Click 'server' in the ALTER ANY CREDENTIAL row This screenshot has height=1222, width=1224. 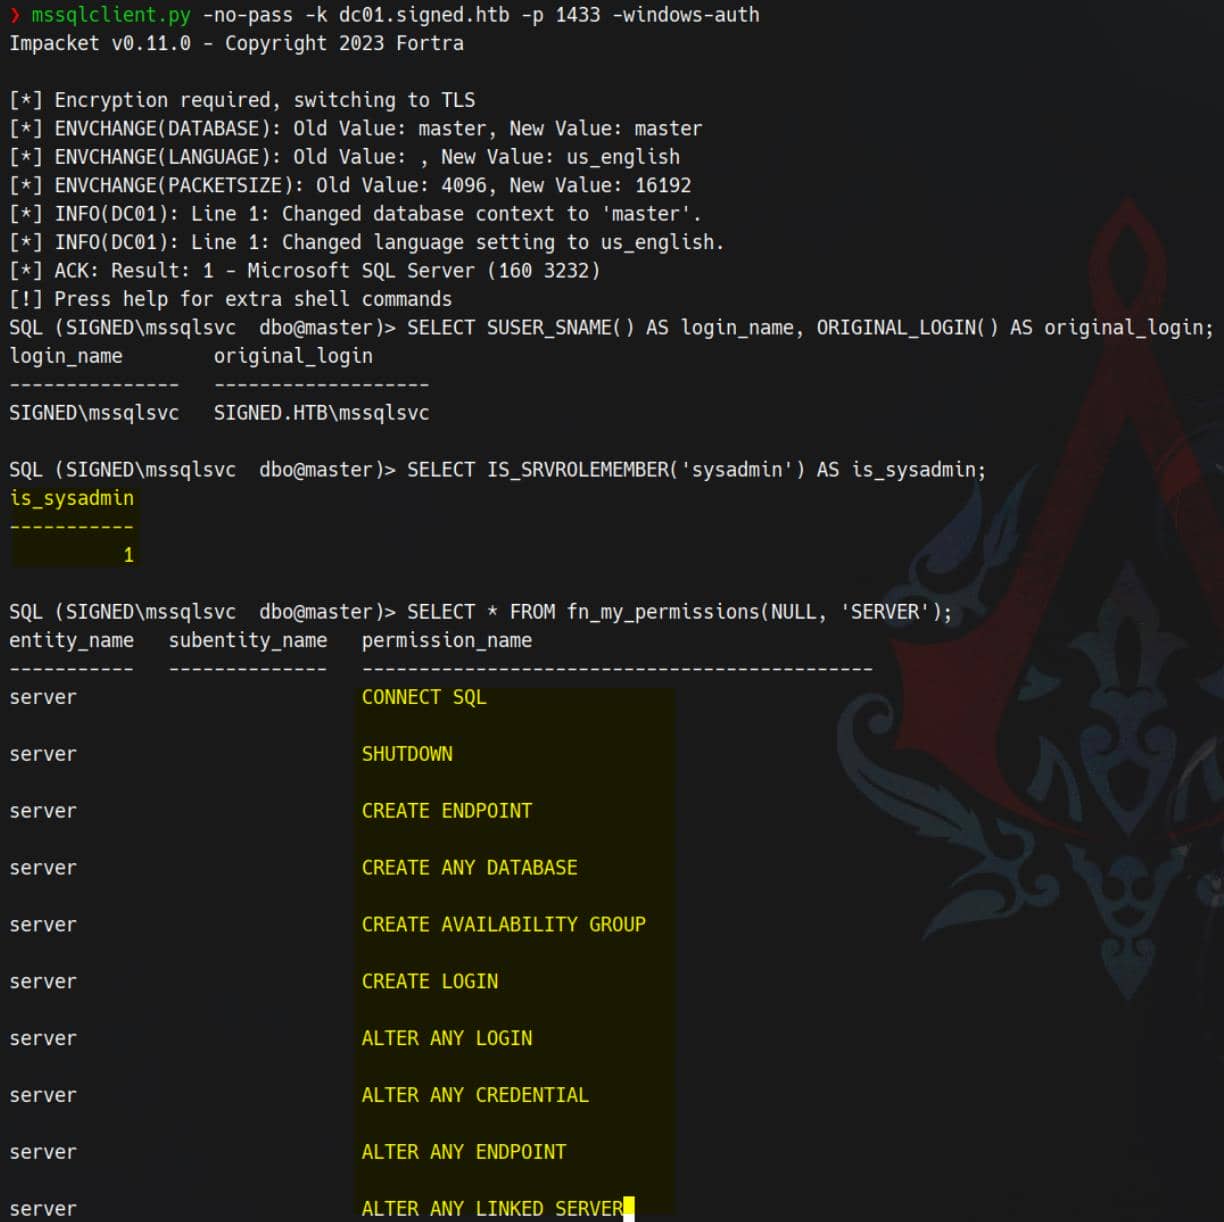tap(43, 1095)
